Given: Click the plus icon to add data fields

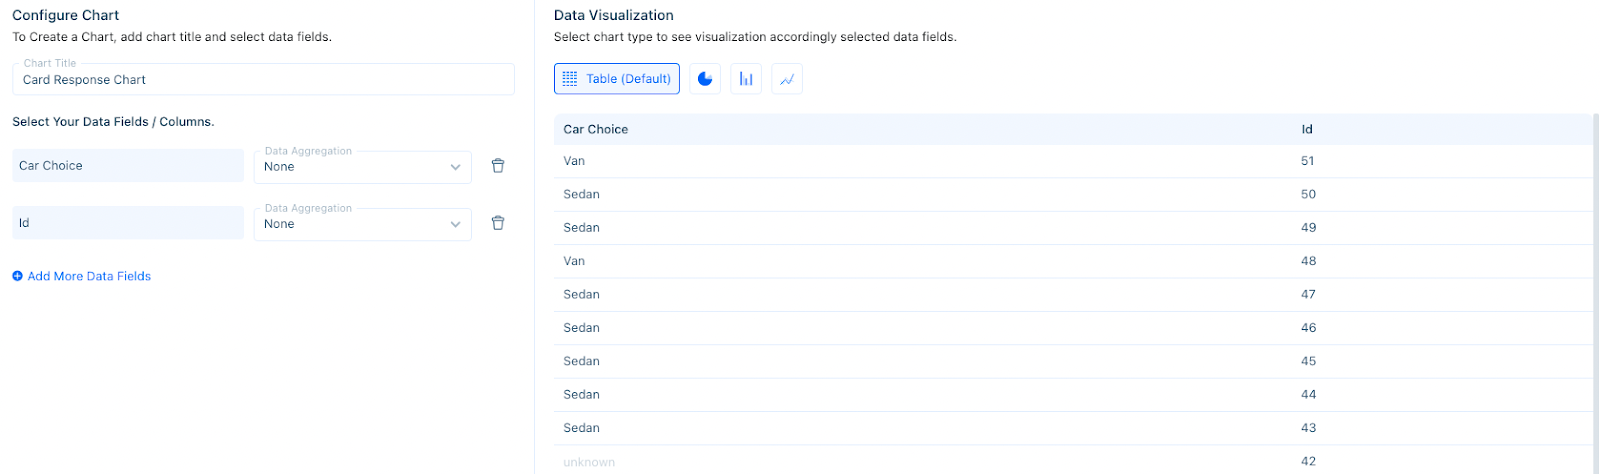Looking at the screenshot, I should pyautogui.click(x=17, y=276).
